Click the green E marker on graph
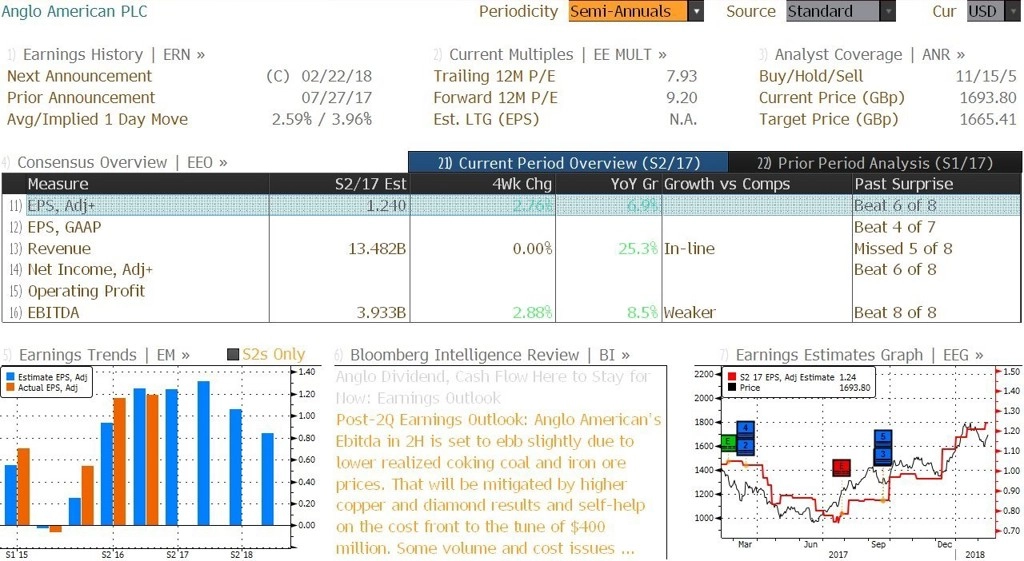Viewport: 1024px width, 561px height. pos(728,442)
